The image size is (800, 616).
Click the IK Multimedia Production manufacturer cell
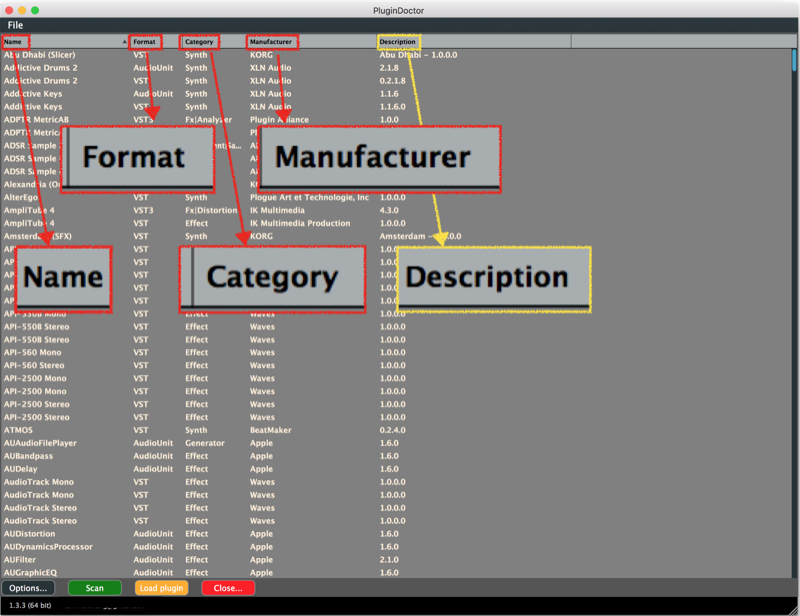coord(300,224)
